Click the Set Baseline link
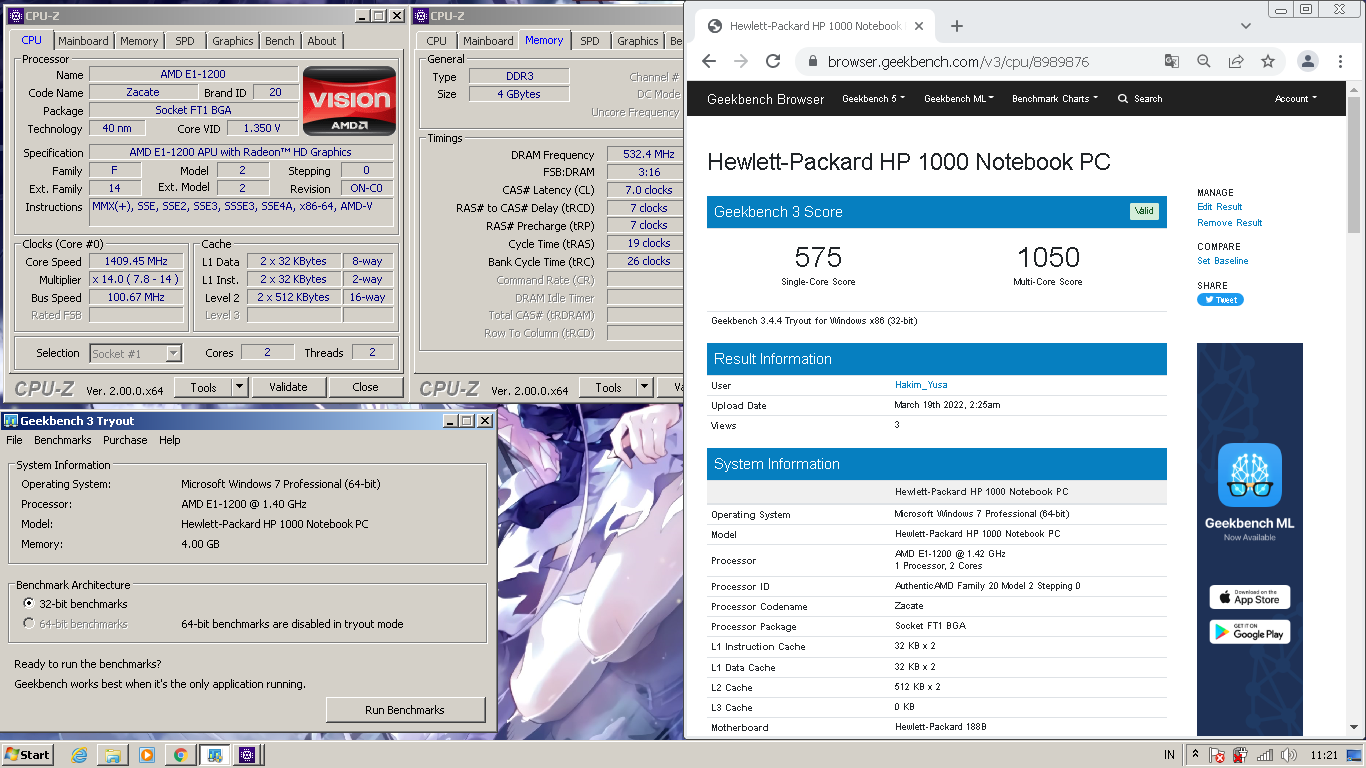 tap(1222, 261)
